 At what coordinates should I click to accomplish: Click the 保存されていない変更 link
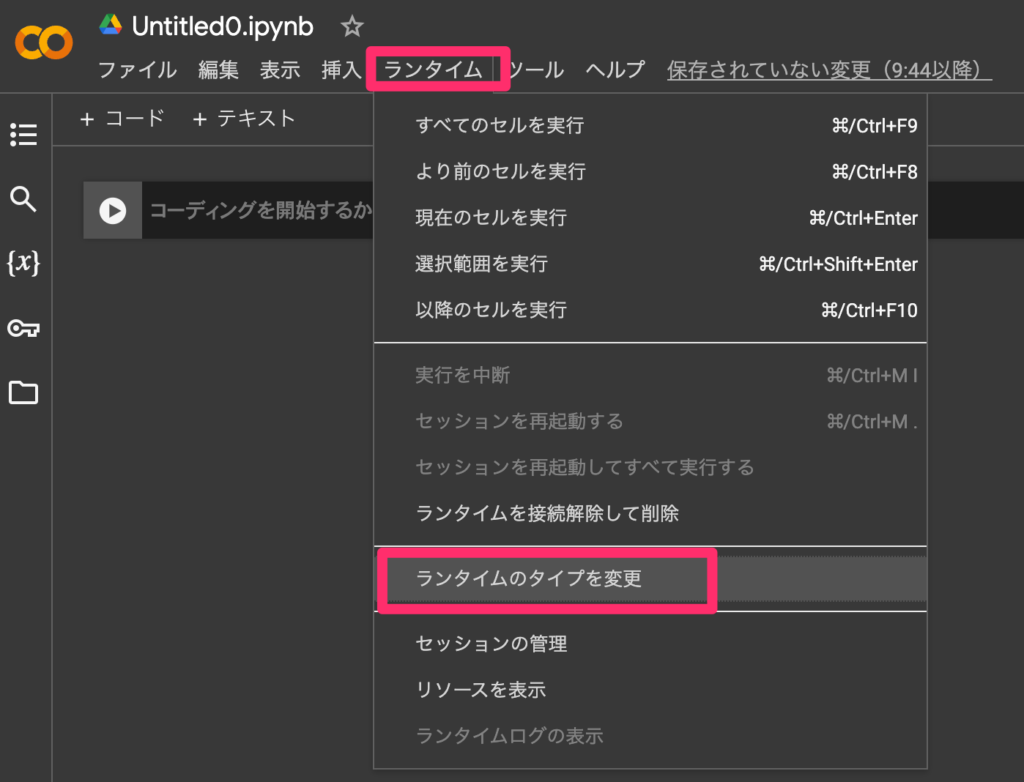pyautogui.click(x=828, y=70)
